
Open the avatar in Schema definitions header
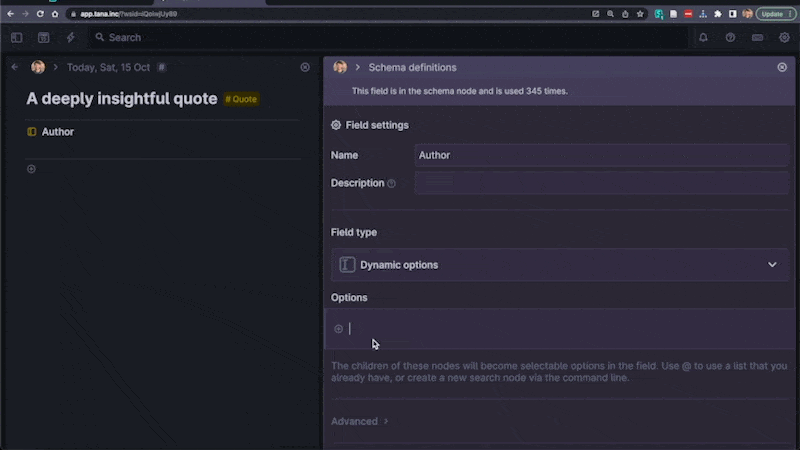[340, 67]
